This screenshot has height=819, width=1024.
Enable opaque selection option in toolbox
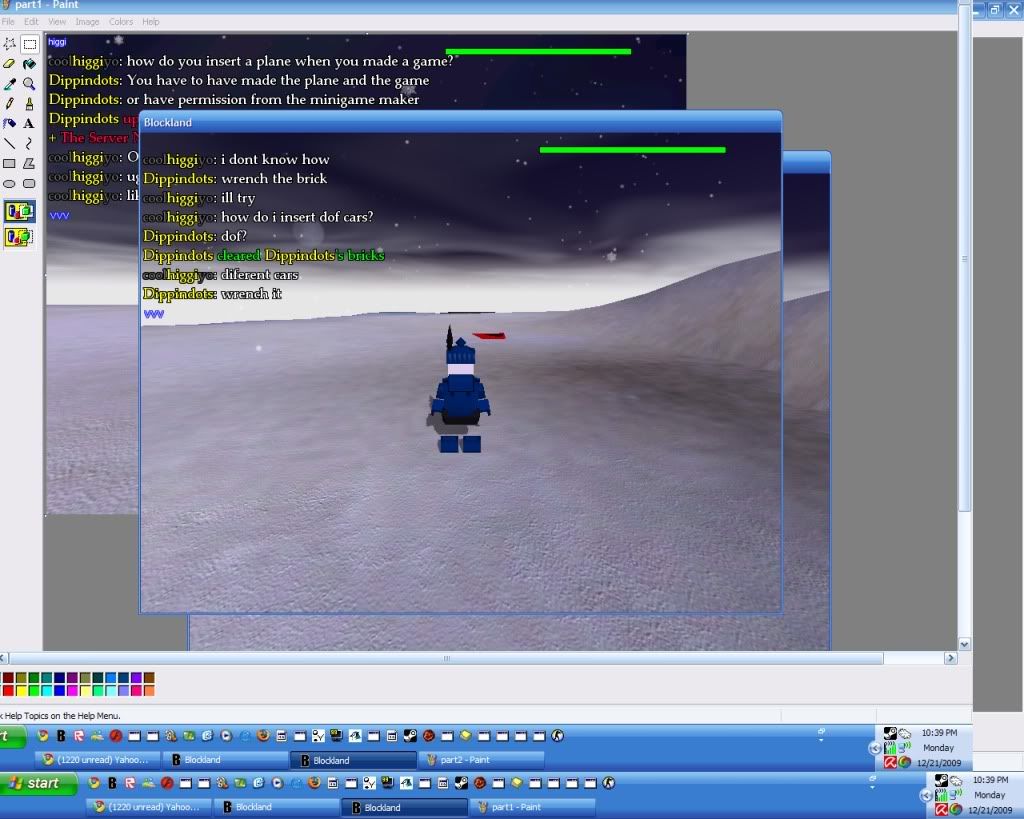tap(19, 212)
